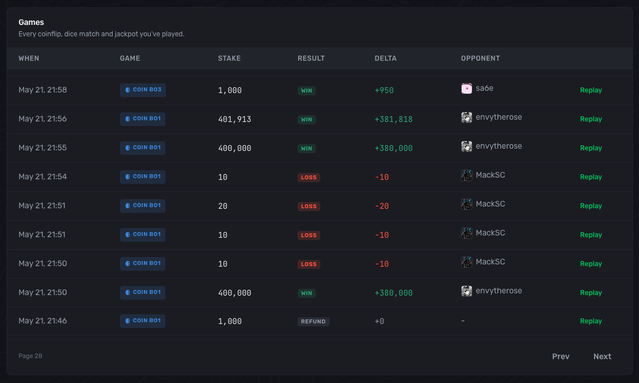
Task: Click the REFUND result badge
Action: [x=313, y=321]
